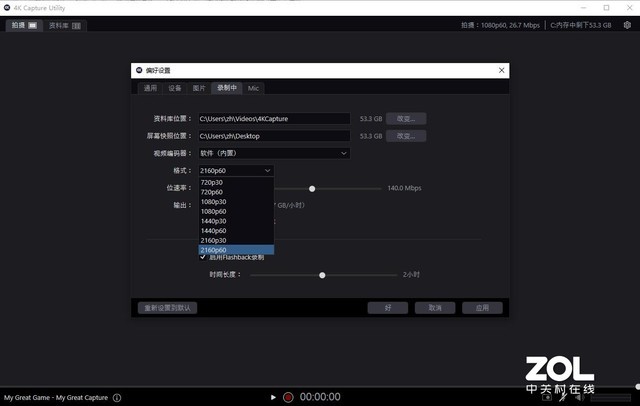Click 改变 for the 资料库位置 path
640x406 pixels.
406,119
